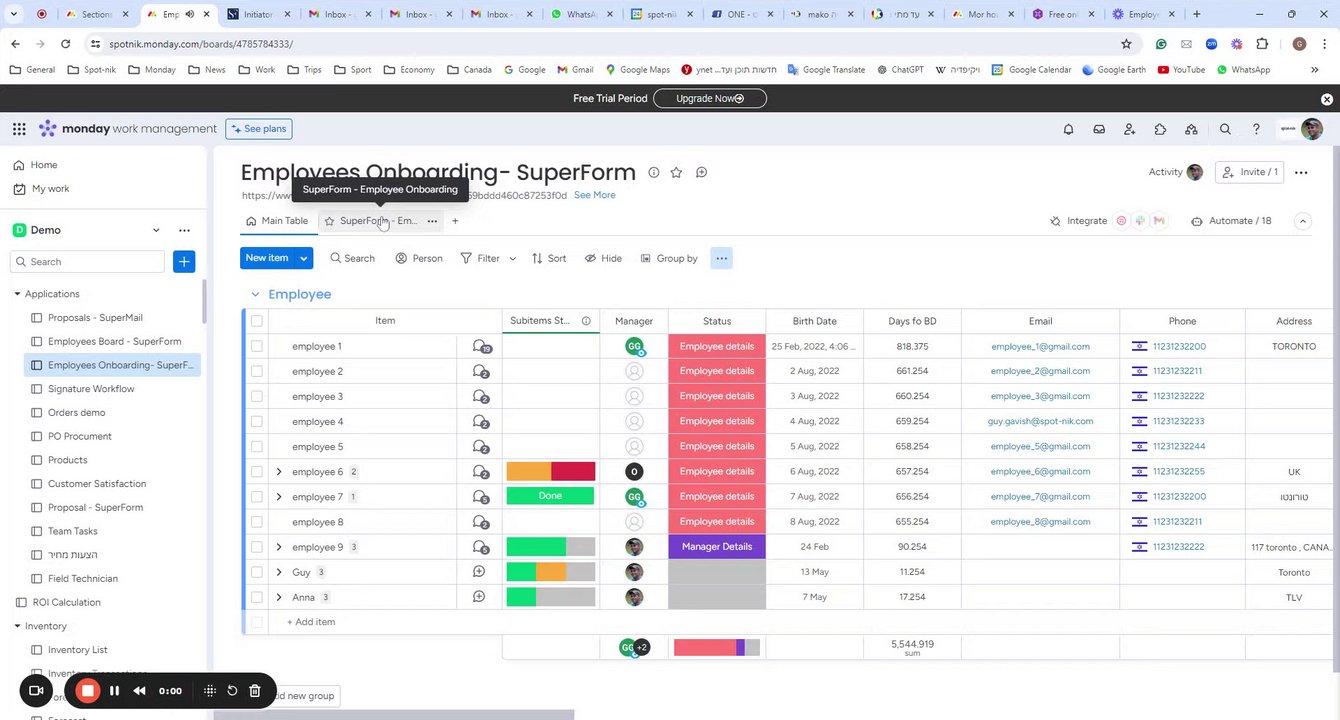Open Filter dropdown arrow
1340x720 pixels.
tap(512, 258)
